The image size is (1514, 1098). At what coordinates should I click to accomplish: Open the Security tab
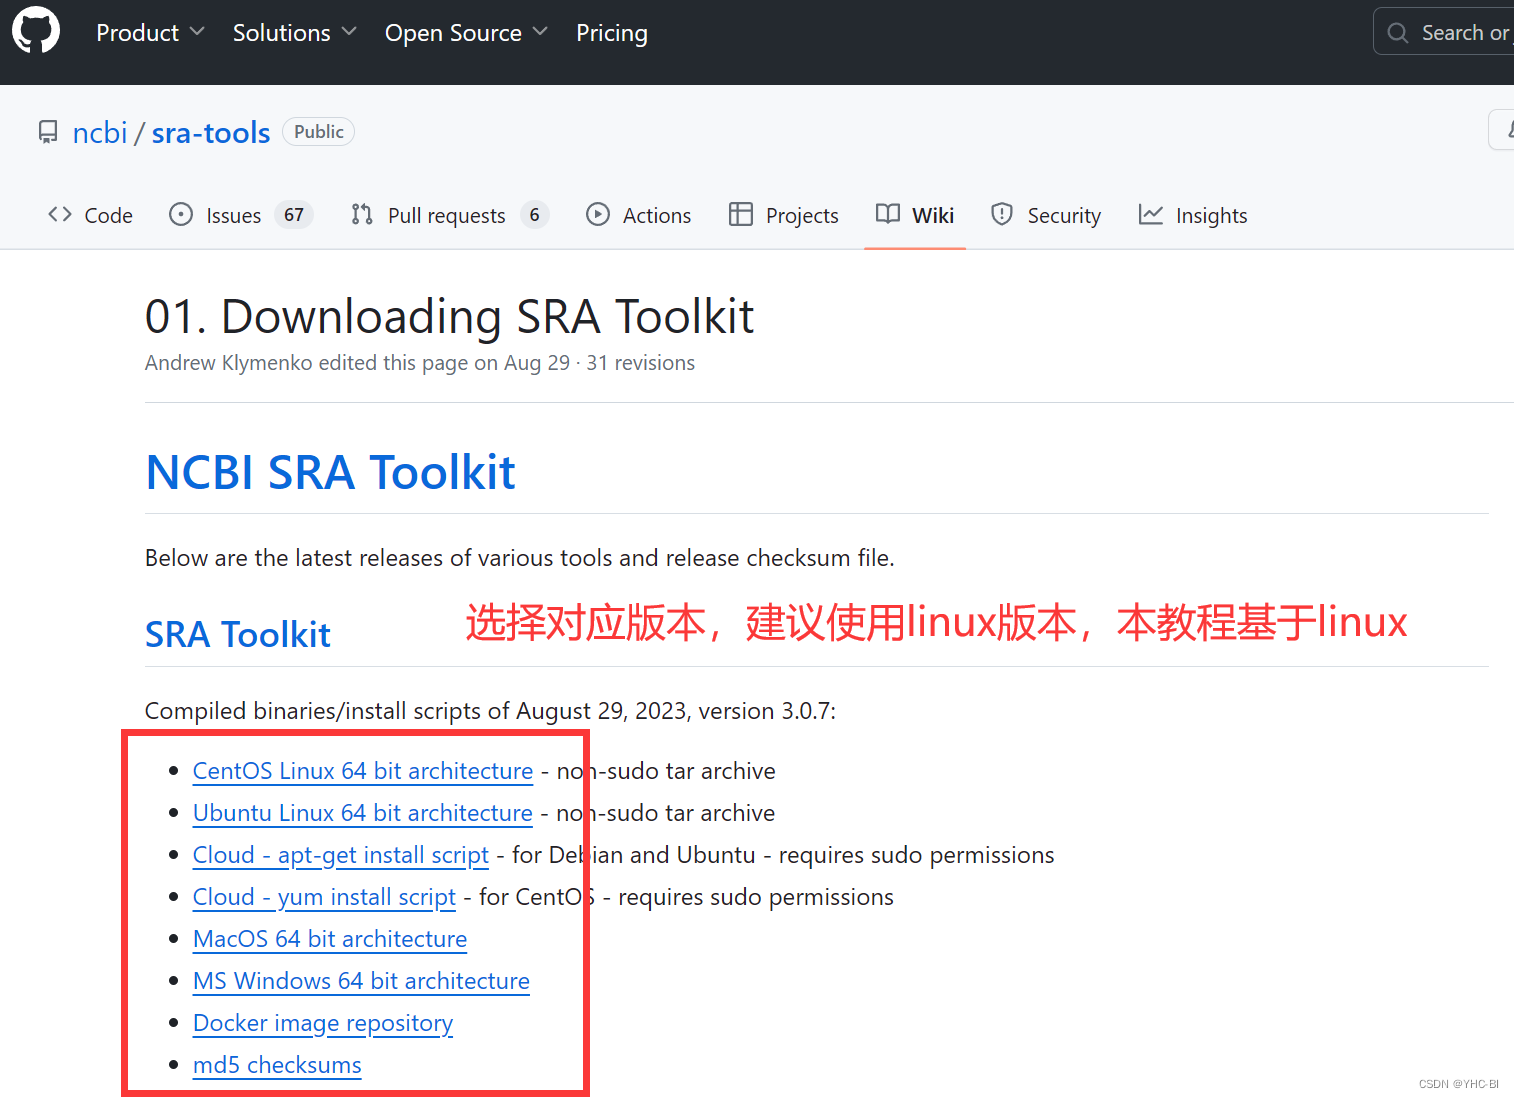[1046, 215]
